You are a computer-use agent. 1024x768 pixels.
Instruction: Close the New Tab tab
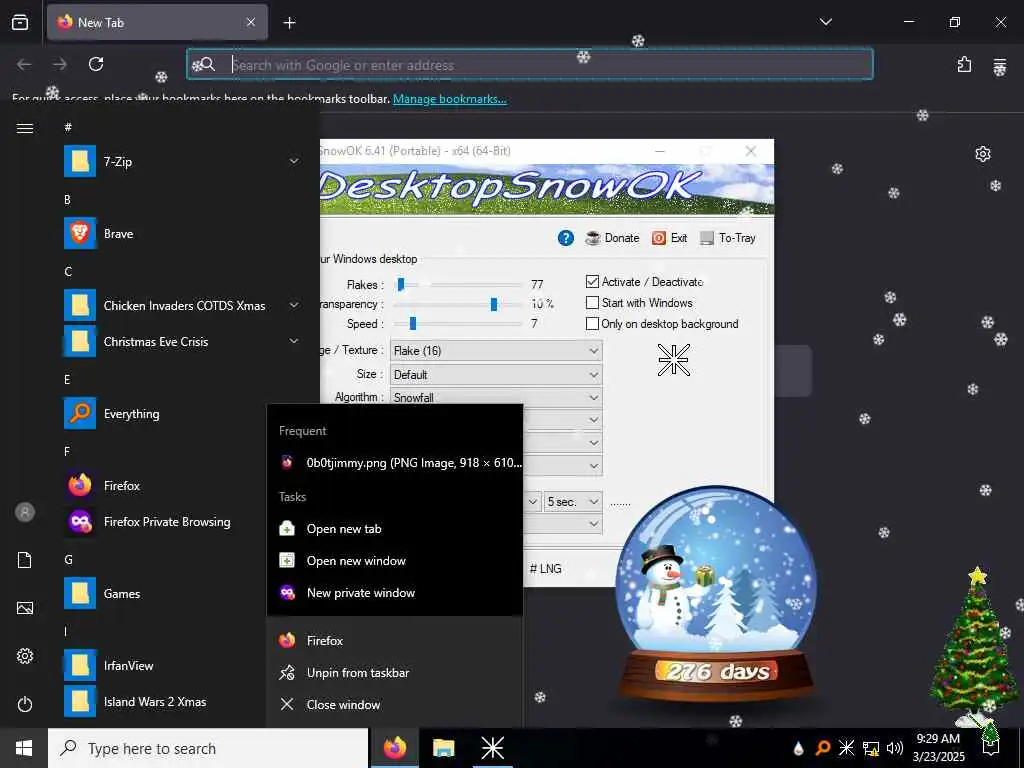[x=251, y=22]
